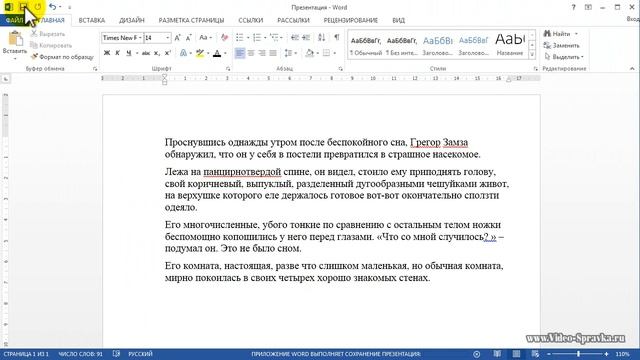The height and width of the screenshot is (360, 640).
Task: Click Copy (Копировать) command
Action: click(51, 45)
